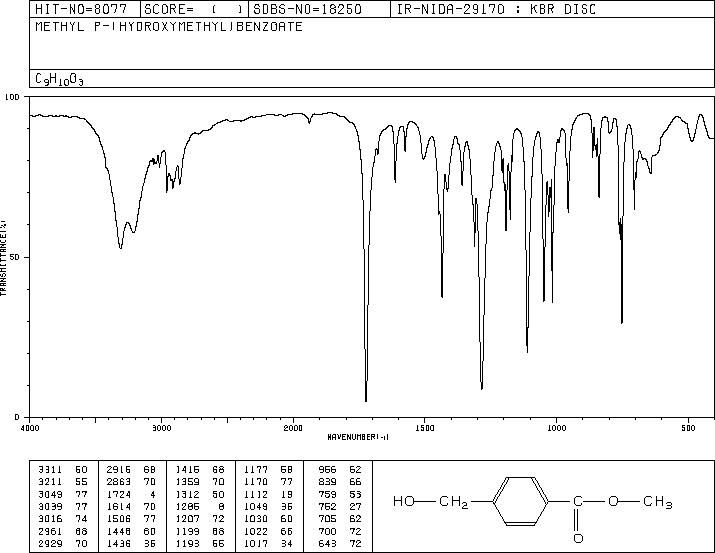Click the 1416 peak table entry

[x=187, y=470]
